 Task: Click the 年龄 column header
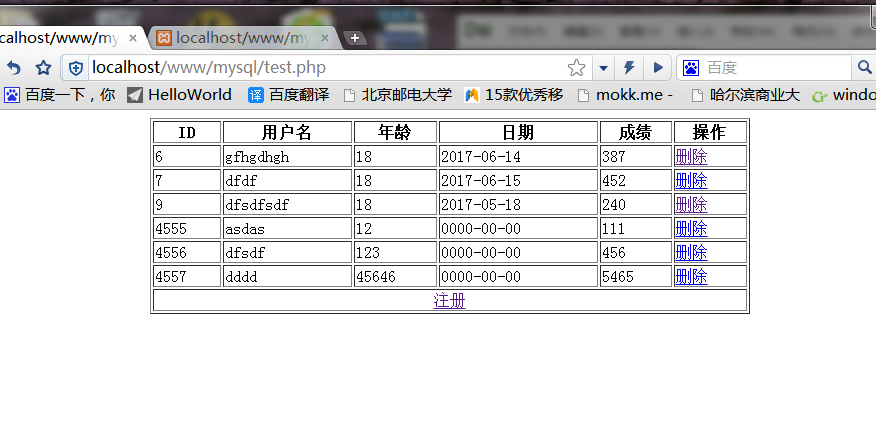pos(395,132)
